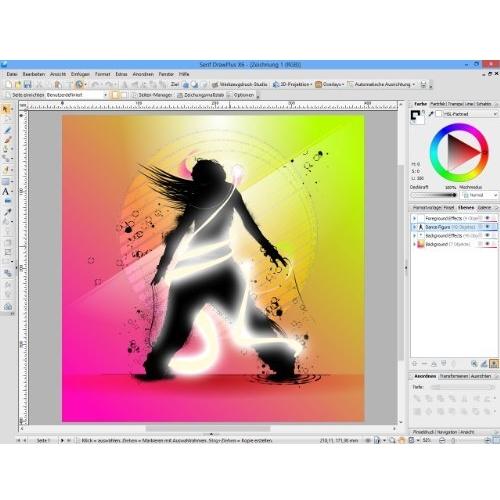Viewport: 500px width, 500px height.
Task: Click the web globe icon in toolbar
Action: tap(79, 85)
